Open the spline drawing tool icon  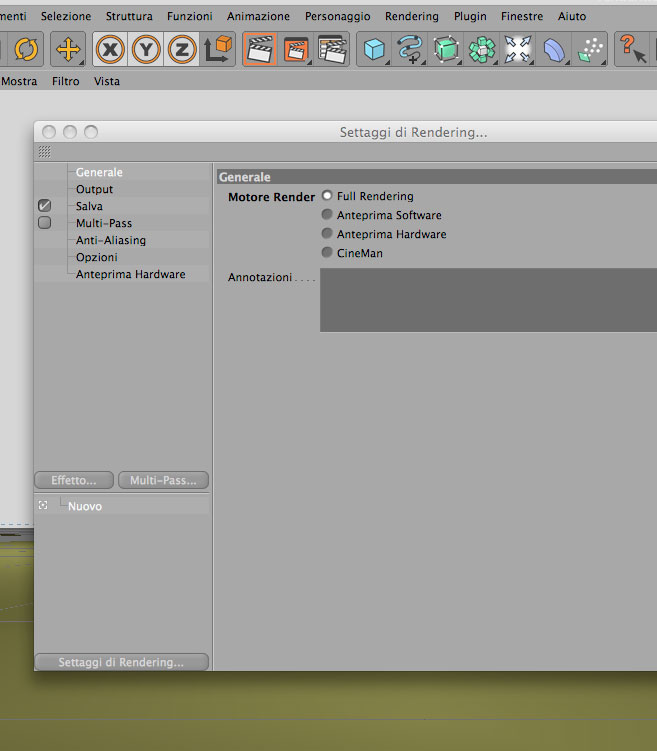[410, 49]
